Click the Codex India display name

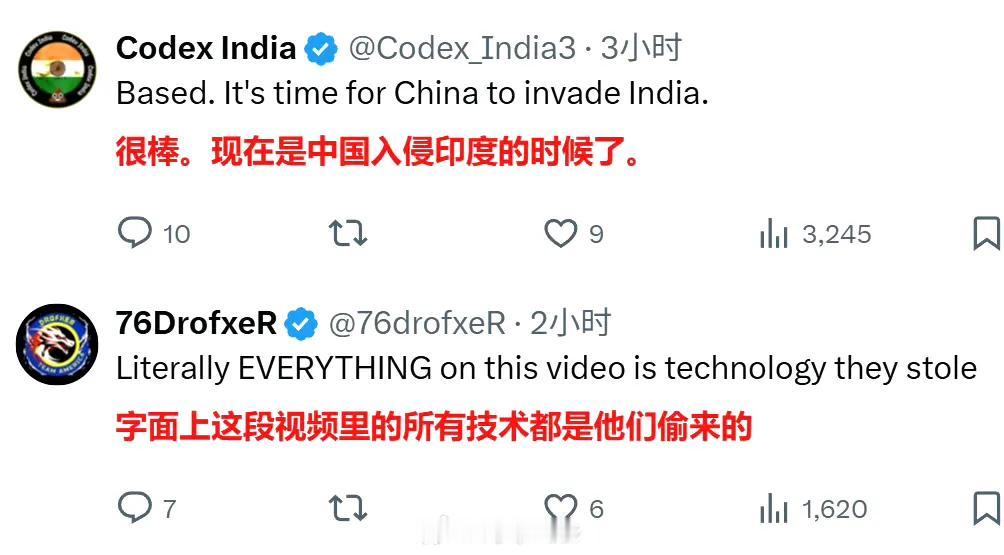coord(206,48)
